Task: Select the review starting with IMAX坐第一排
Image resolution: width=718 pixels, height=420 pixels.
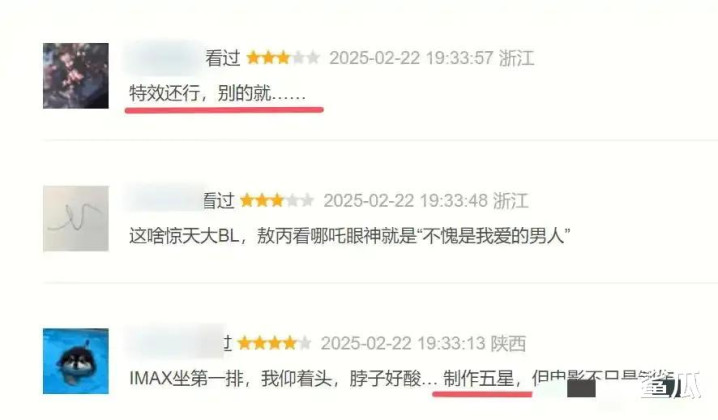Action: (x=401, y=378)
